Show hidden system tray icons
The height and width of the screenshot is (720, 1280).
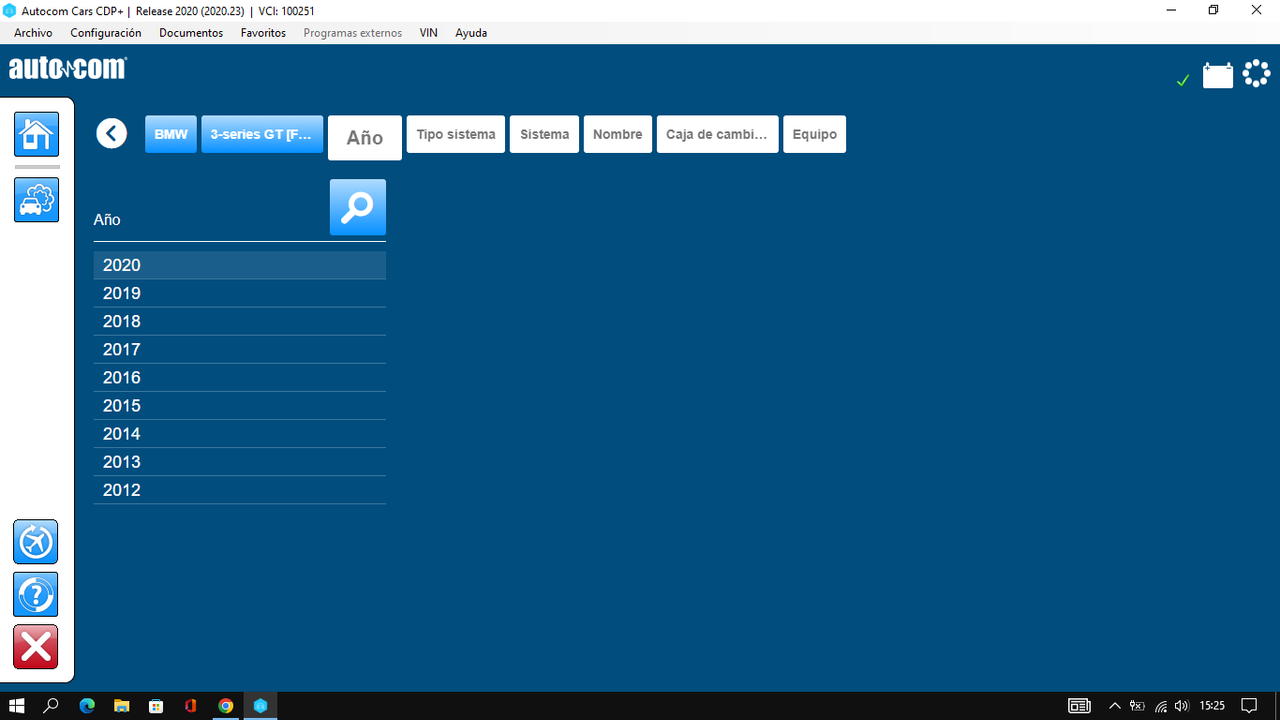1115,706
